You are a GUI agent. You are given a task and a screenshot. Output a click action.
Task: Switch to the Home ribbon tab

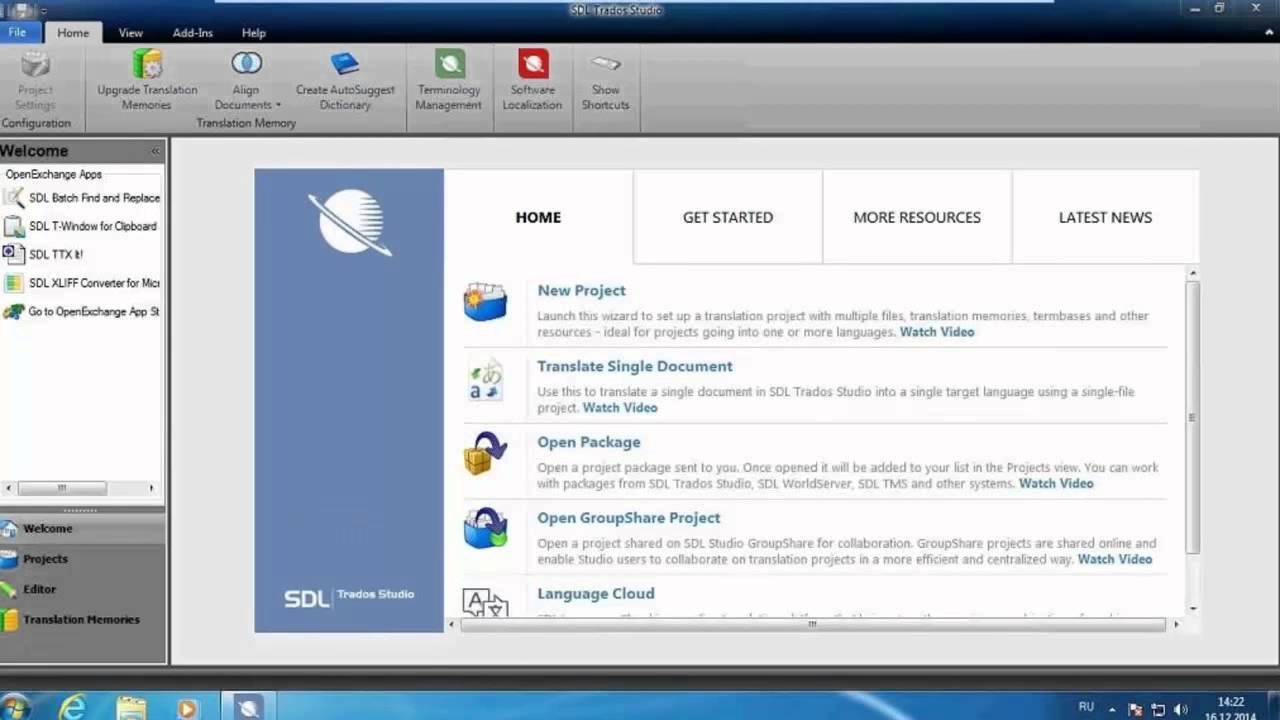click(73, 33)
